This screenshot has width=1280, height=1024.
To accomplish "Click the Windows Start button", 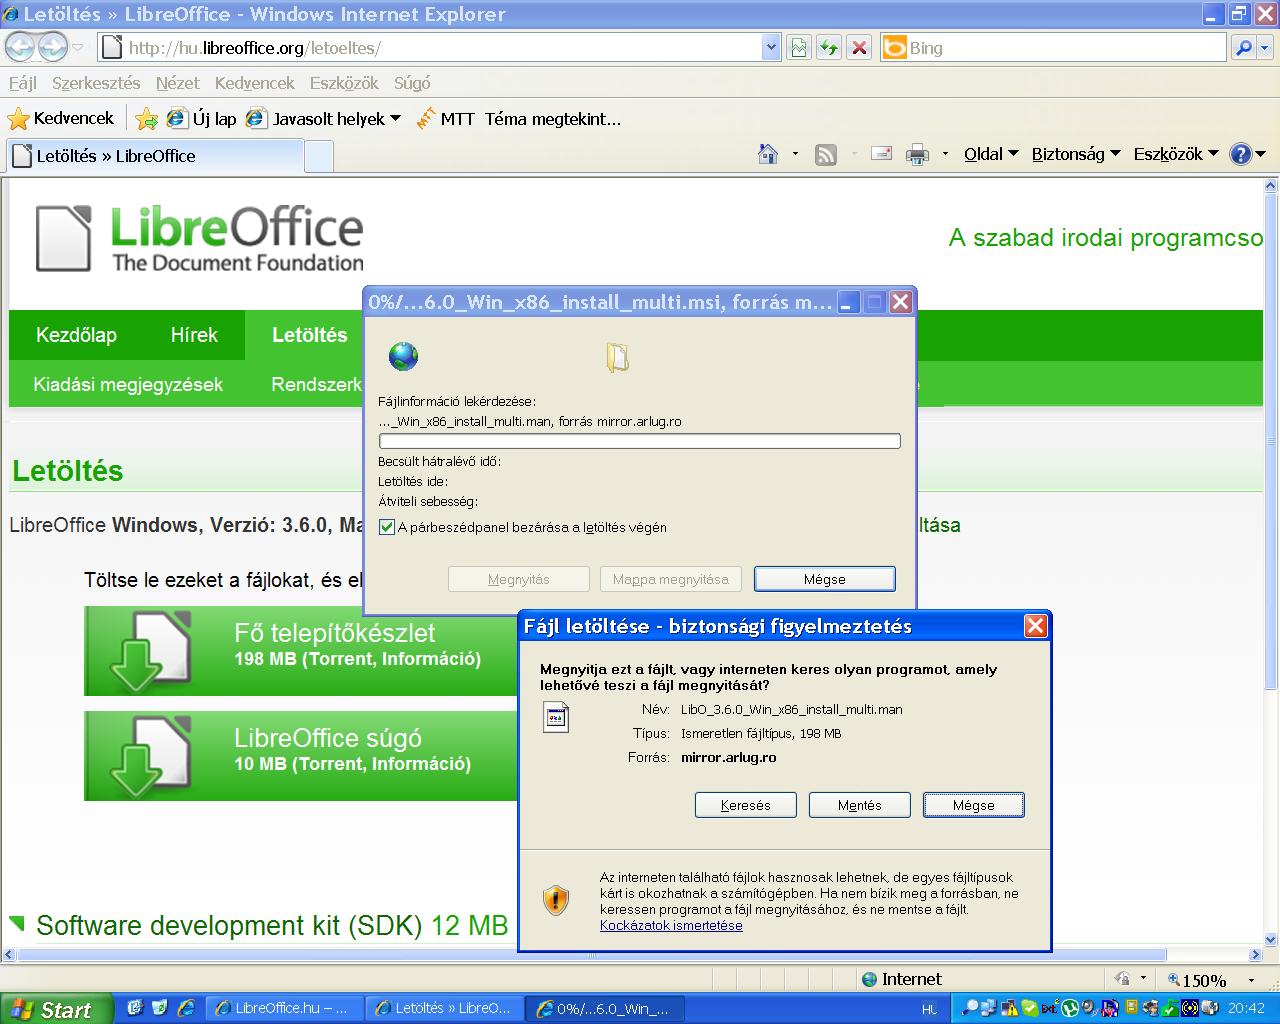I will pyautogui.click(x=52, y=1009).
